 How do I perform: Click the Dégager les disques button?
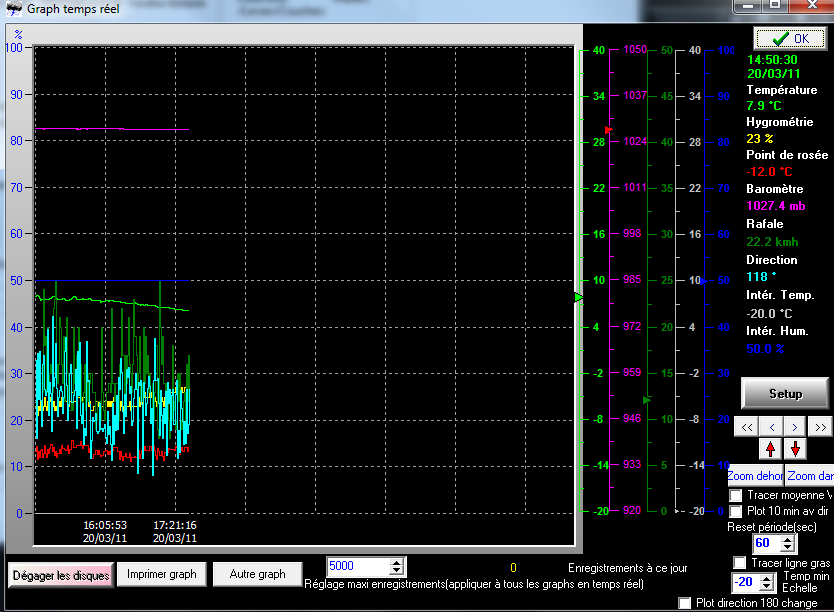pos(61,575)
